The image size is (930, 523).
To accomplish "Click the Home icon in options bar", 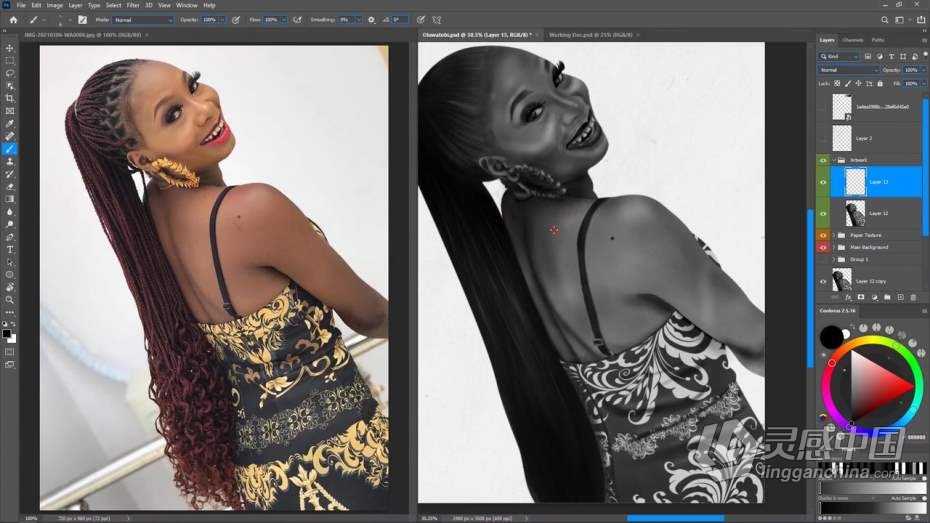I will pos(13,20).
